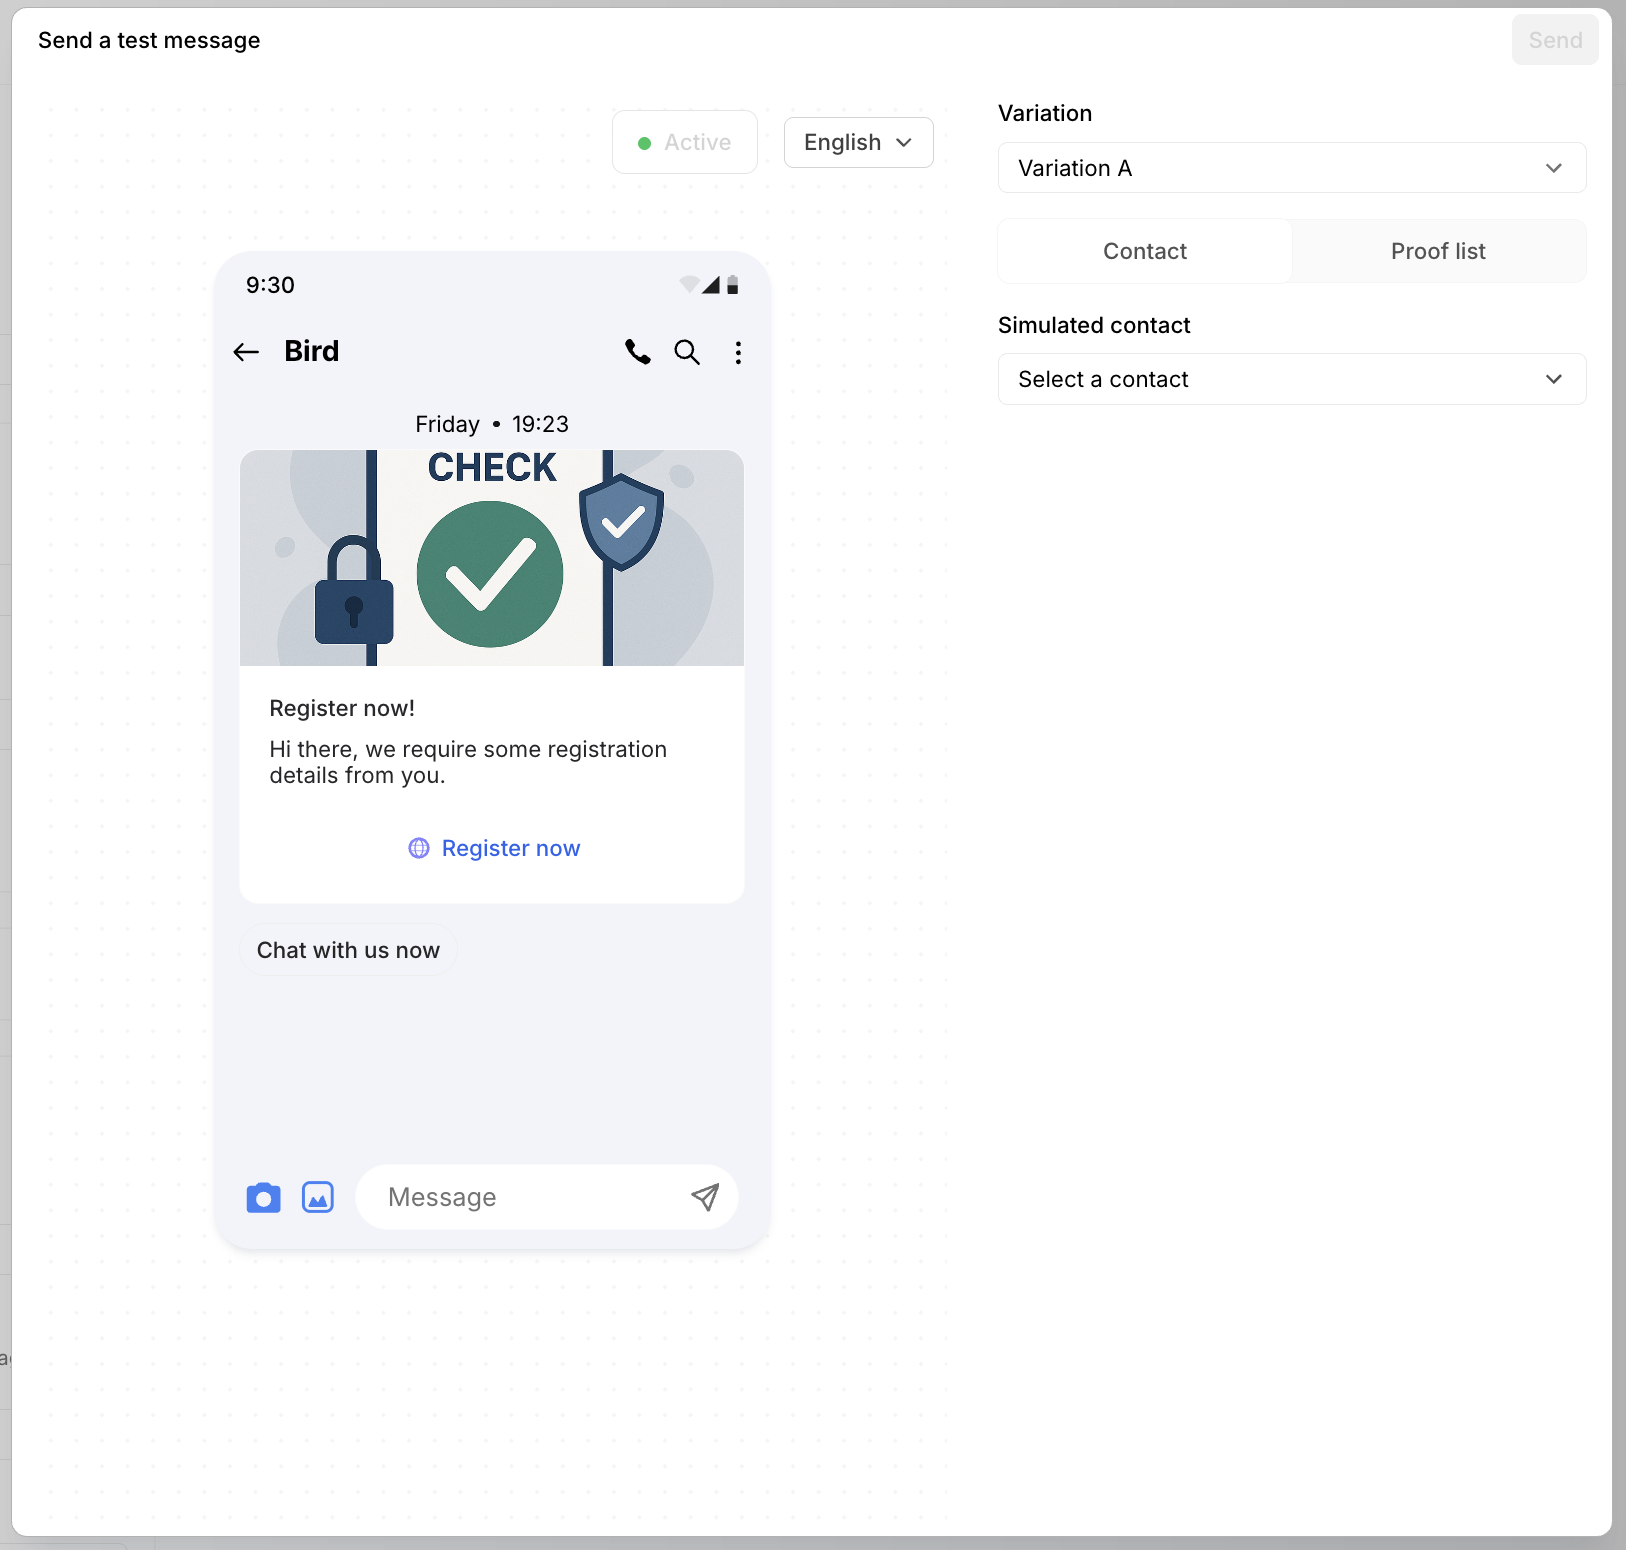Open the Select a contact dropdown

pyautogui.click(x=1291, y=379)
